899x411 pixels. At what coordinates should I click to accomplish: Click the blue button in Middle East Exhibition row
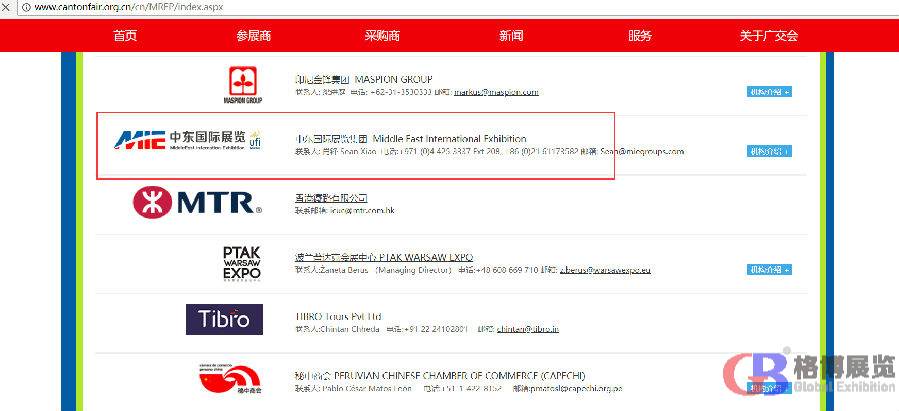coord(769,152)
